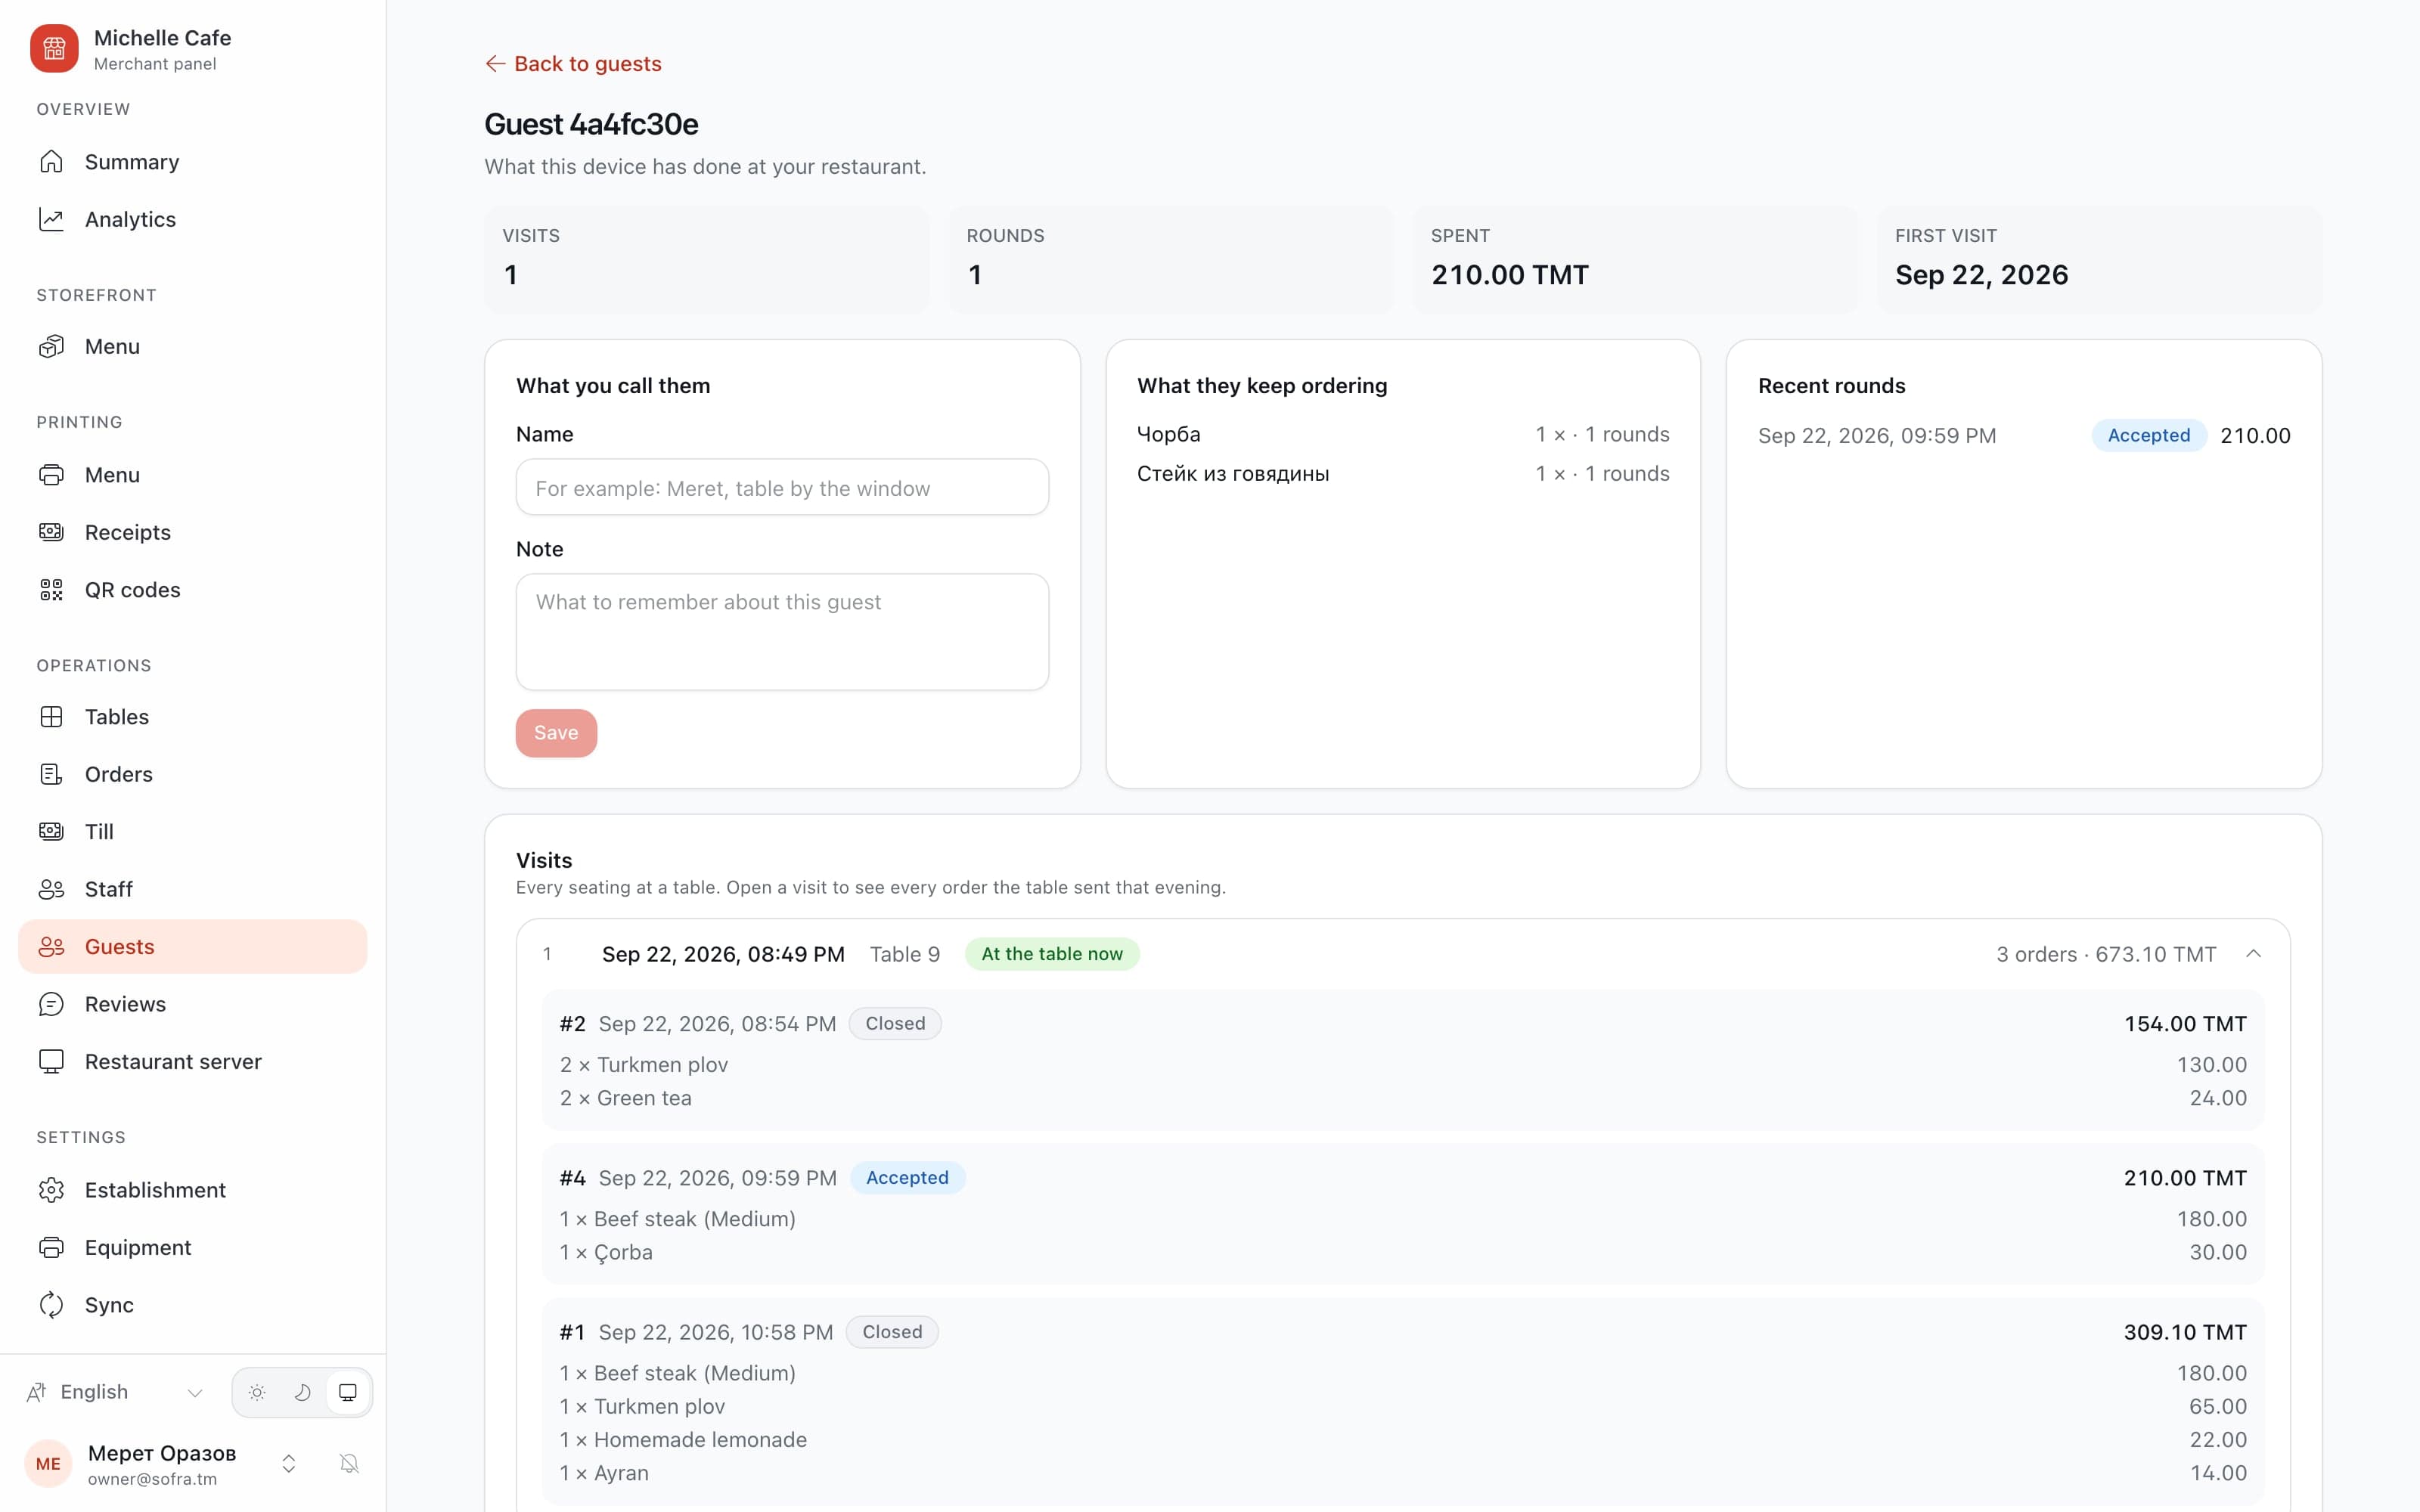
Task: Open the English language dropdown
Action: point(115,1392)
